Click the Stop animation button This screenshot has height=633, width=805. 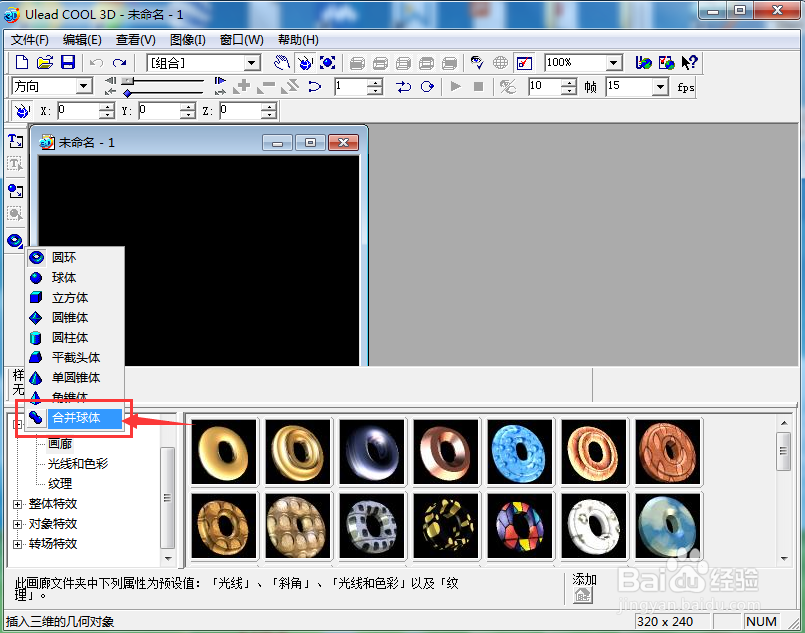coord(478,86)
